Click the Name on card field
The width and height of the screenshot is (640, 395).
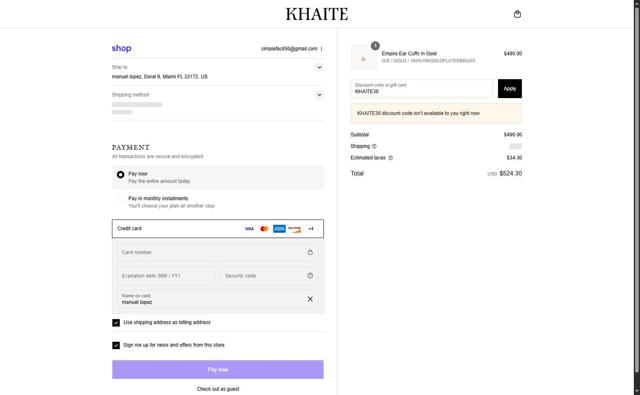pos(218,299)
